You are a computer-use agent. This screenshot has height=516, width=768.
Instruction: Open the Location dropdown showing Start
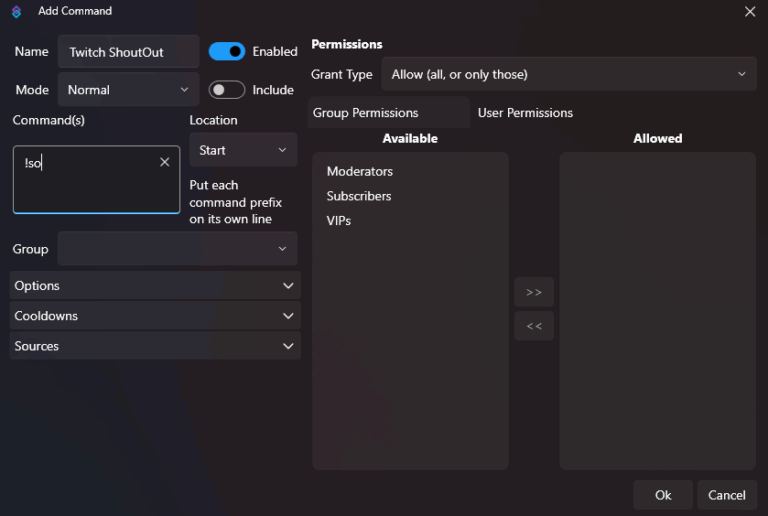tap(243, 150)
